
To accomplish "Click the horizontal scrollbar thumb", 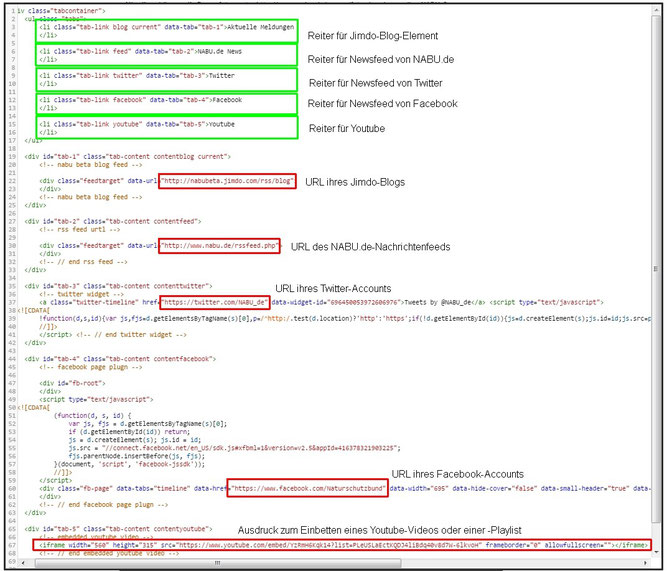I will (x=218, y=562).
